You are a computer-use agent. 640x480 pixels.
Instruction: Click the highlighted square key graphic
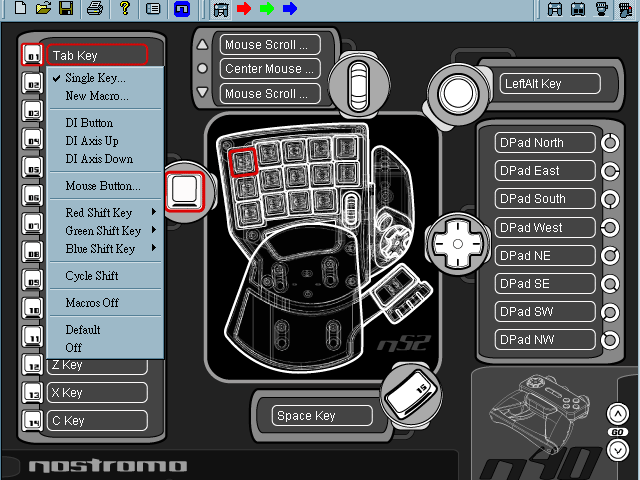point(185,191)
